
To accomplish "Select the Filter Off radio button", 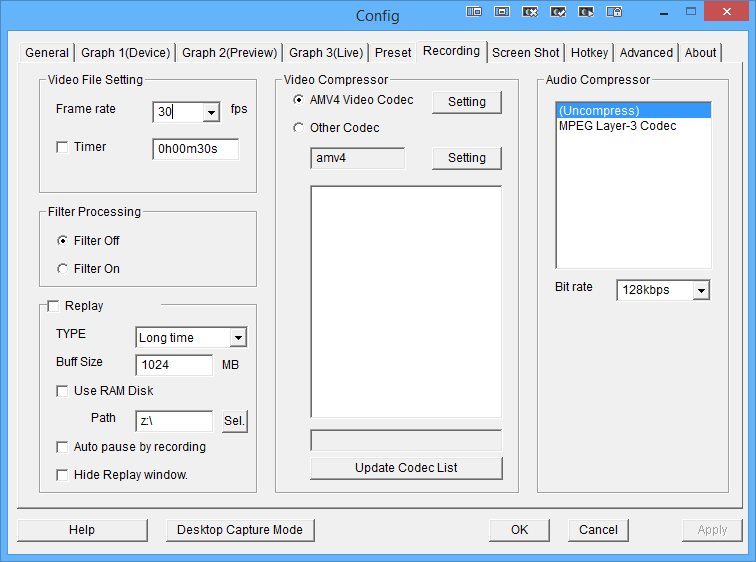I will click(x=62, y=241).
